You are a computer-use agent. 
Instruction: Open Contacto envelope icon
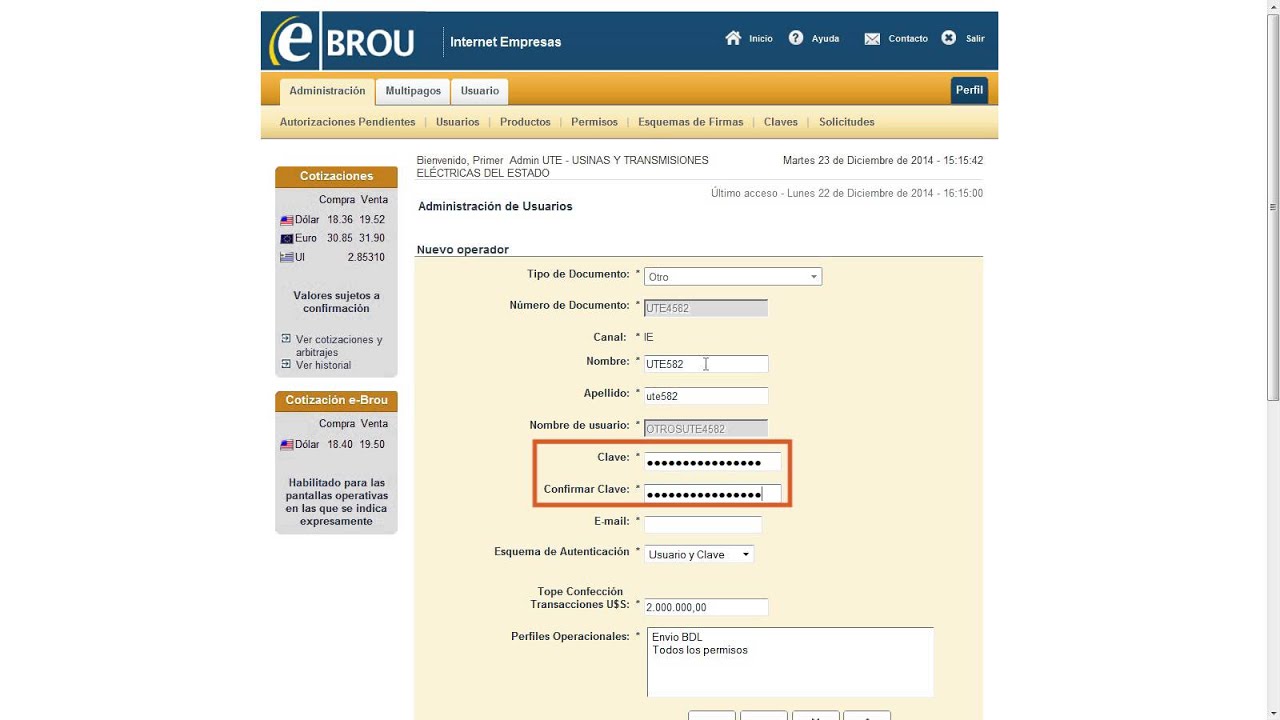(872, 39)
